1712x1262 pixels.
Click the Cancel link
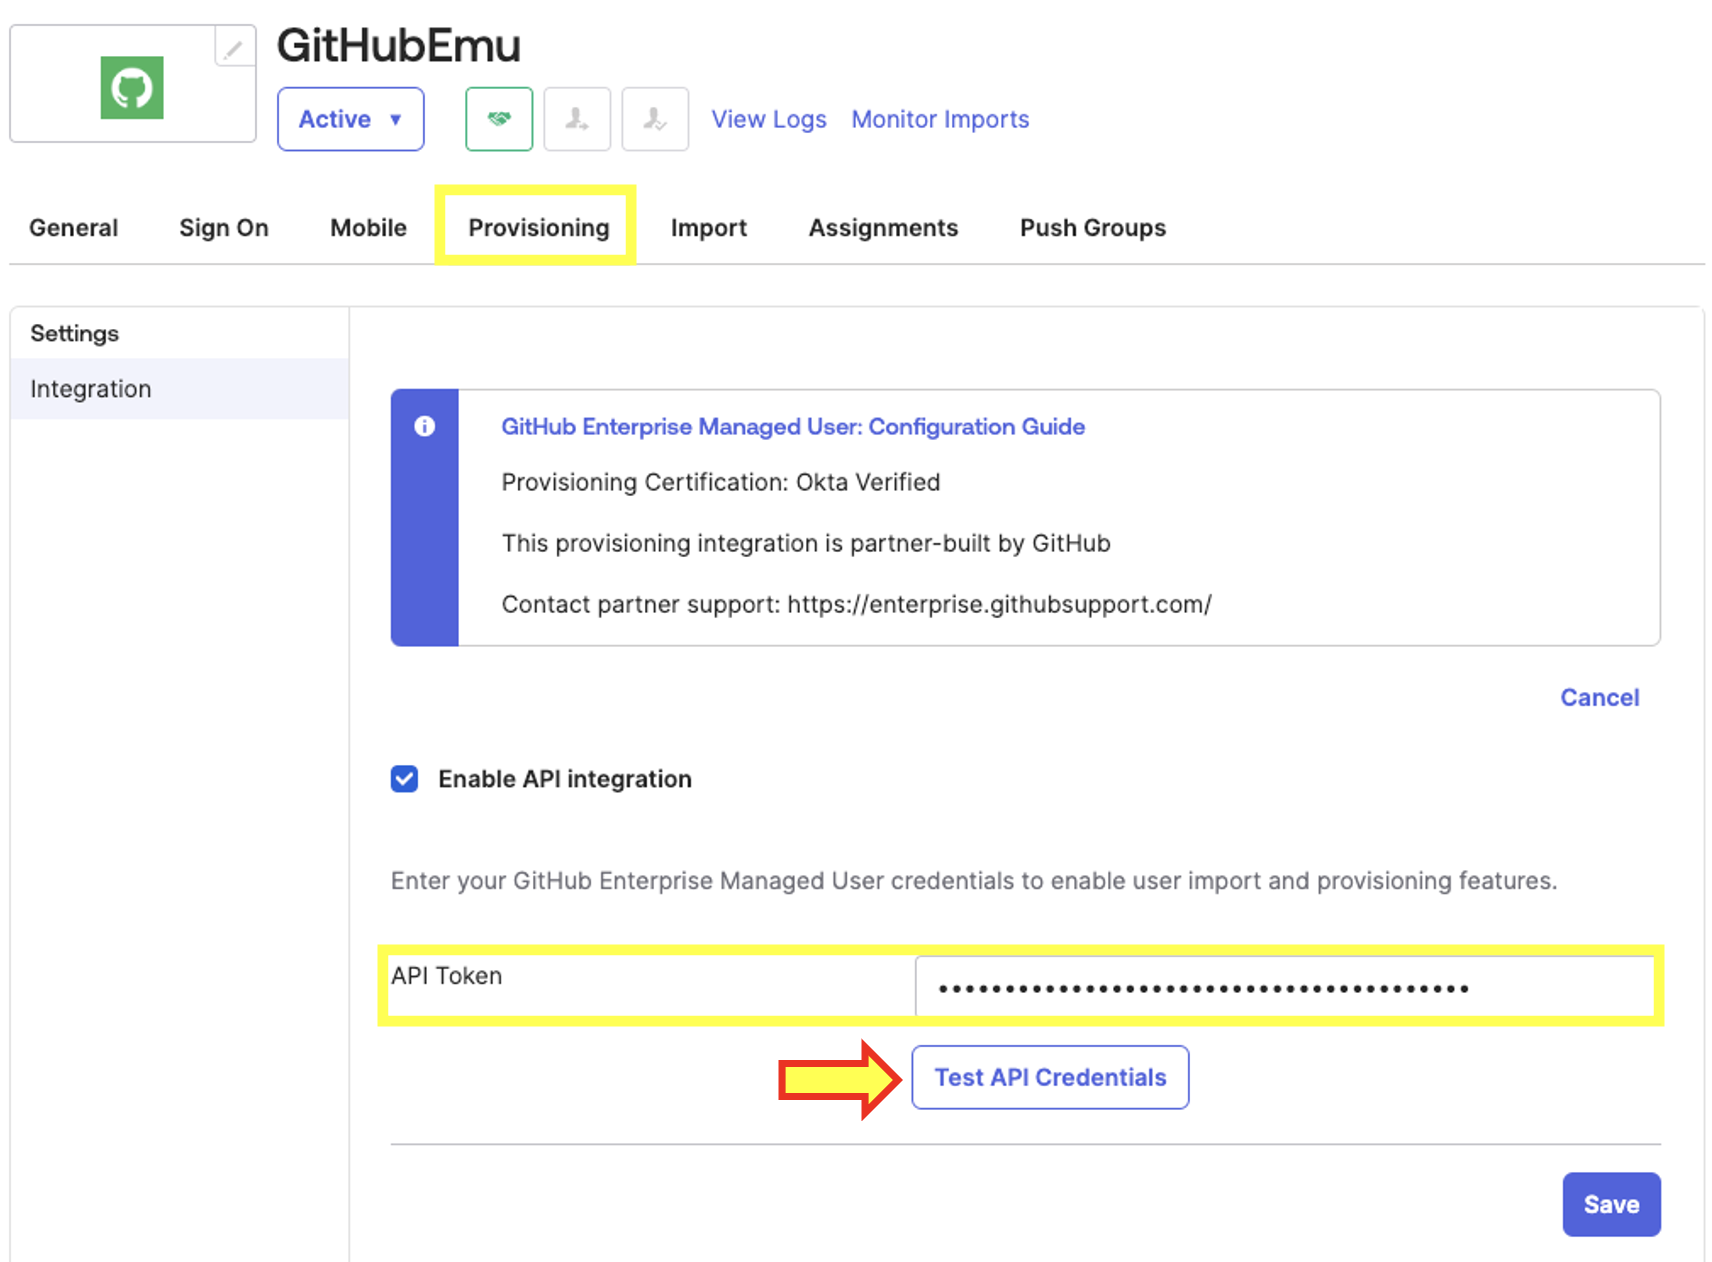(1600, 698)
